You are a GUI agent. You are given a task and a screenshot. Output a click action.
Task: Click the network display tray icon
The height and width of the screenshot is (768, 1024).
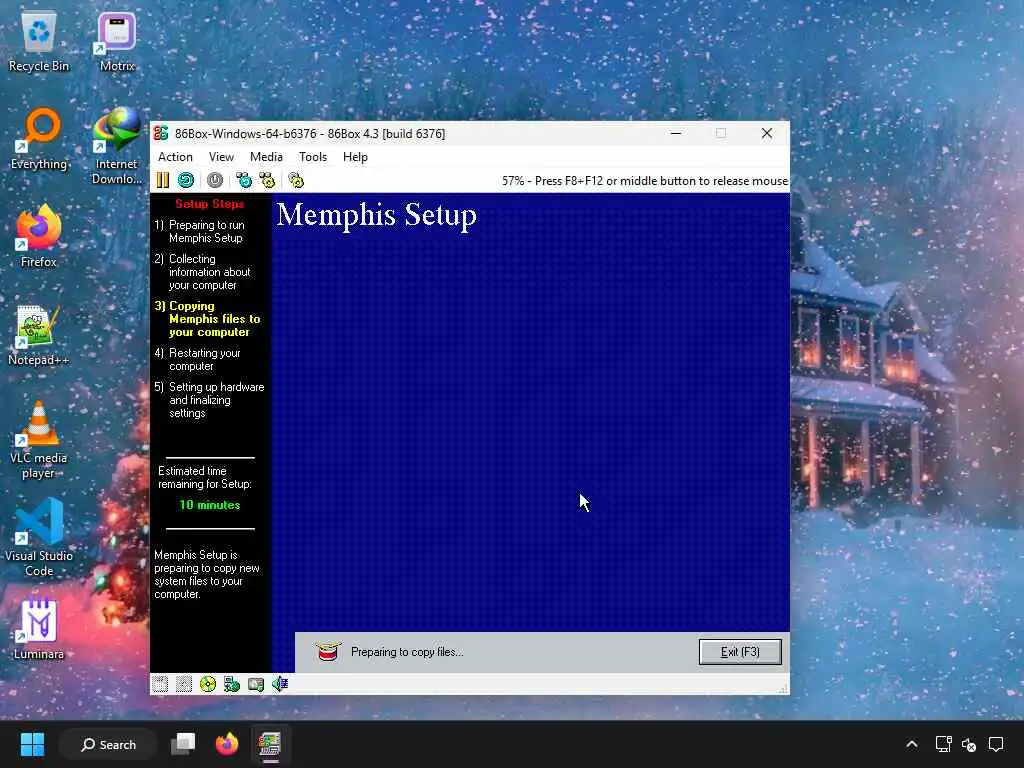tap(943, 744)
